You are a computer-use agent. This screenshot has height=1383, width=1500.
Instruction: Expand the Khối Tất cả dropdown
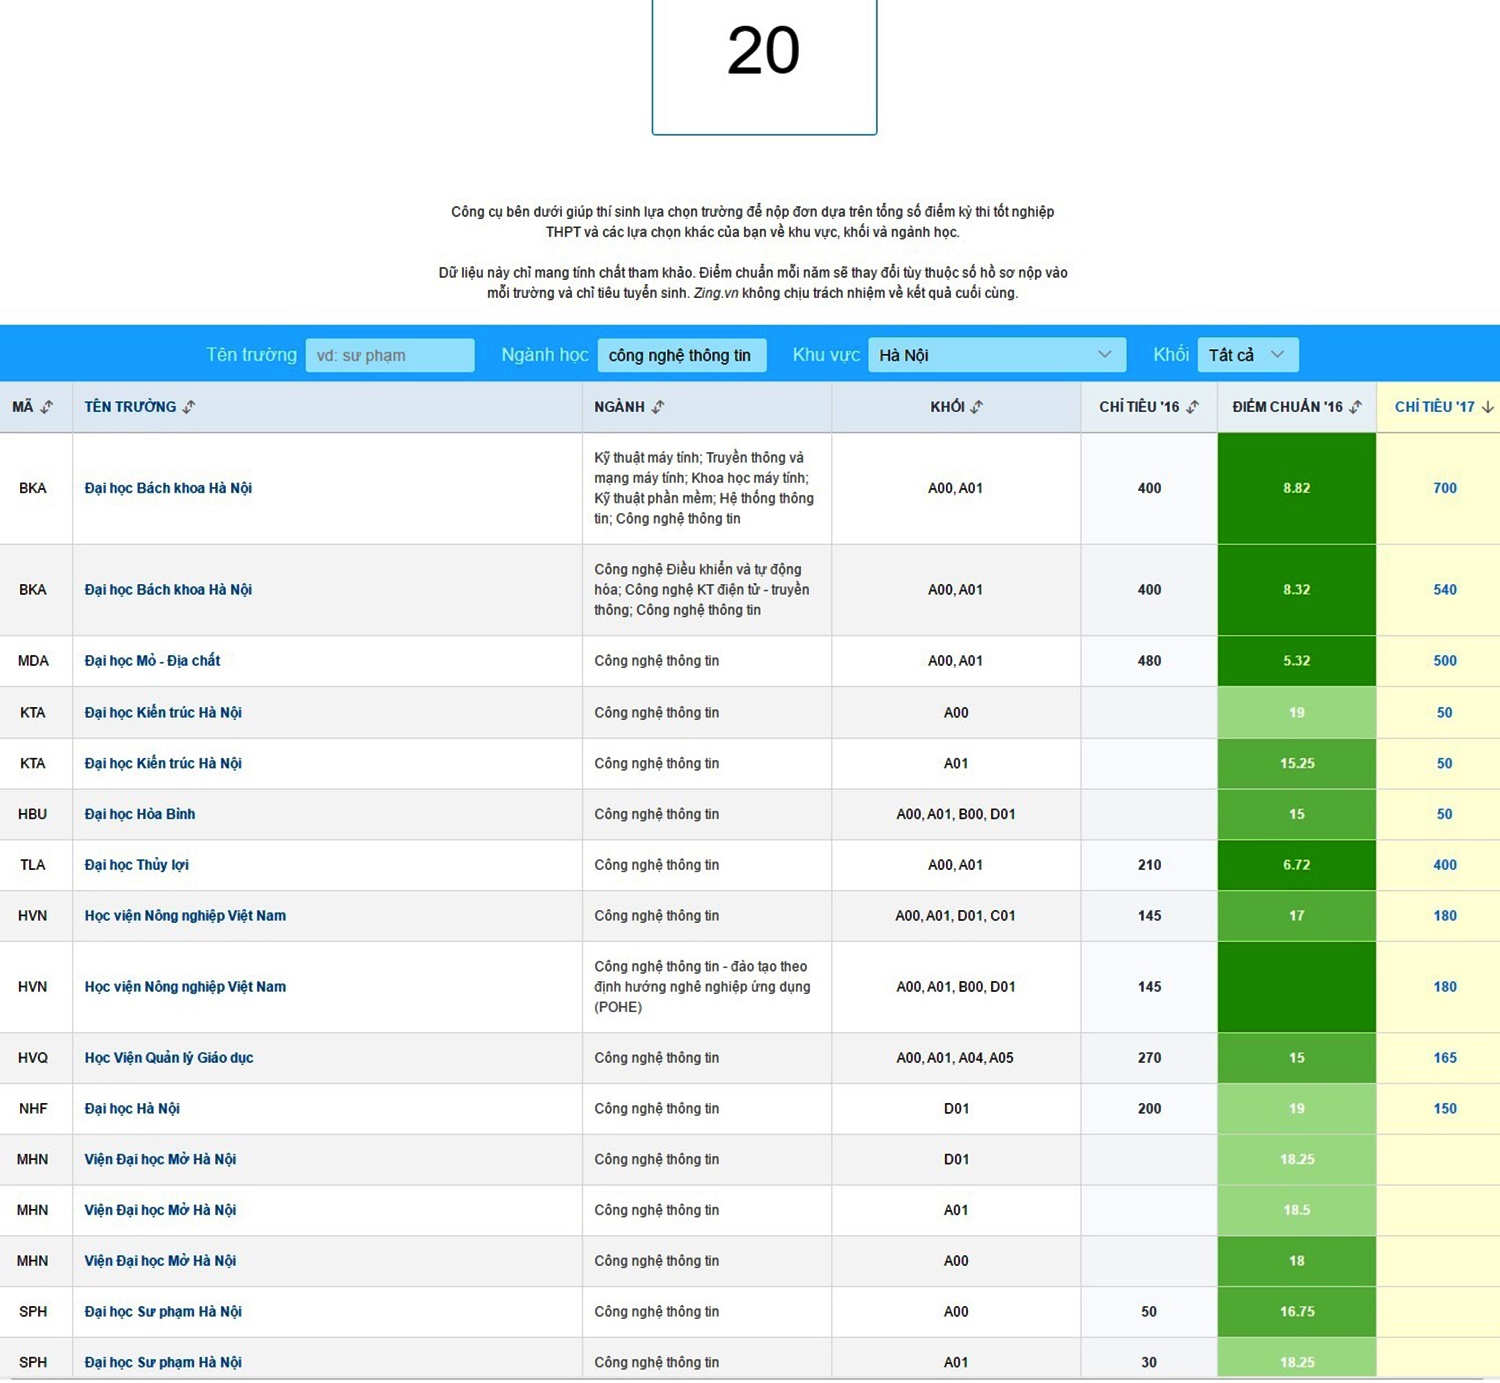coord(1247,355)
